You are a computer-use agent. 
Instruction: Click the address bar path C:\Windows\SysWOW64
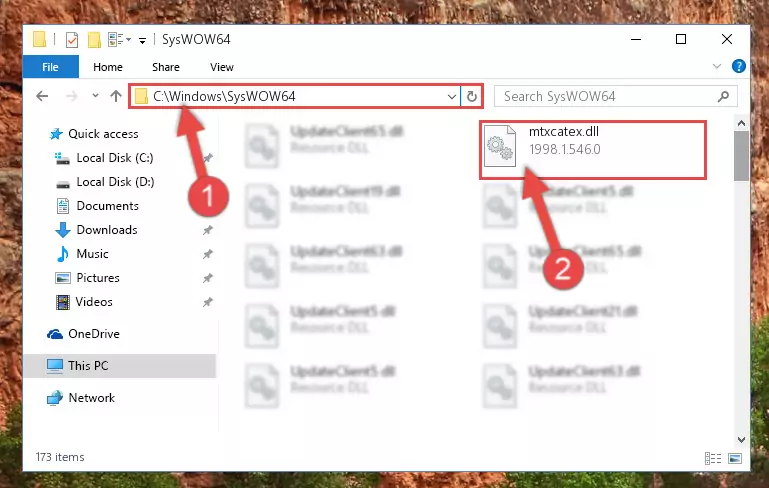point(224,96)
